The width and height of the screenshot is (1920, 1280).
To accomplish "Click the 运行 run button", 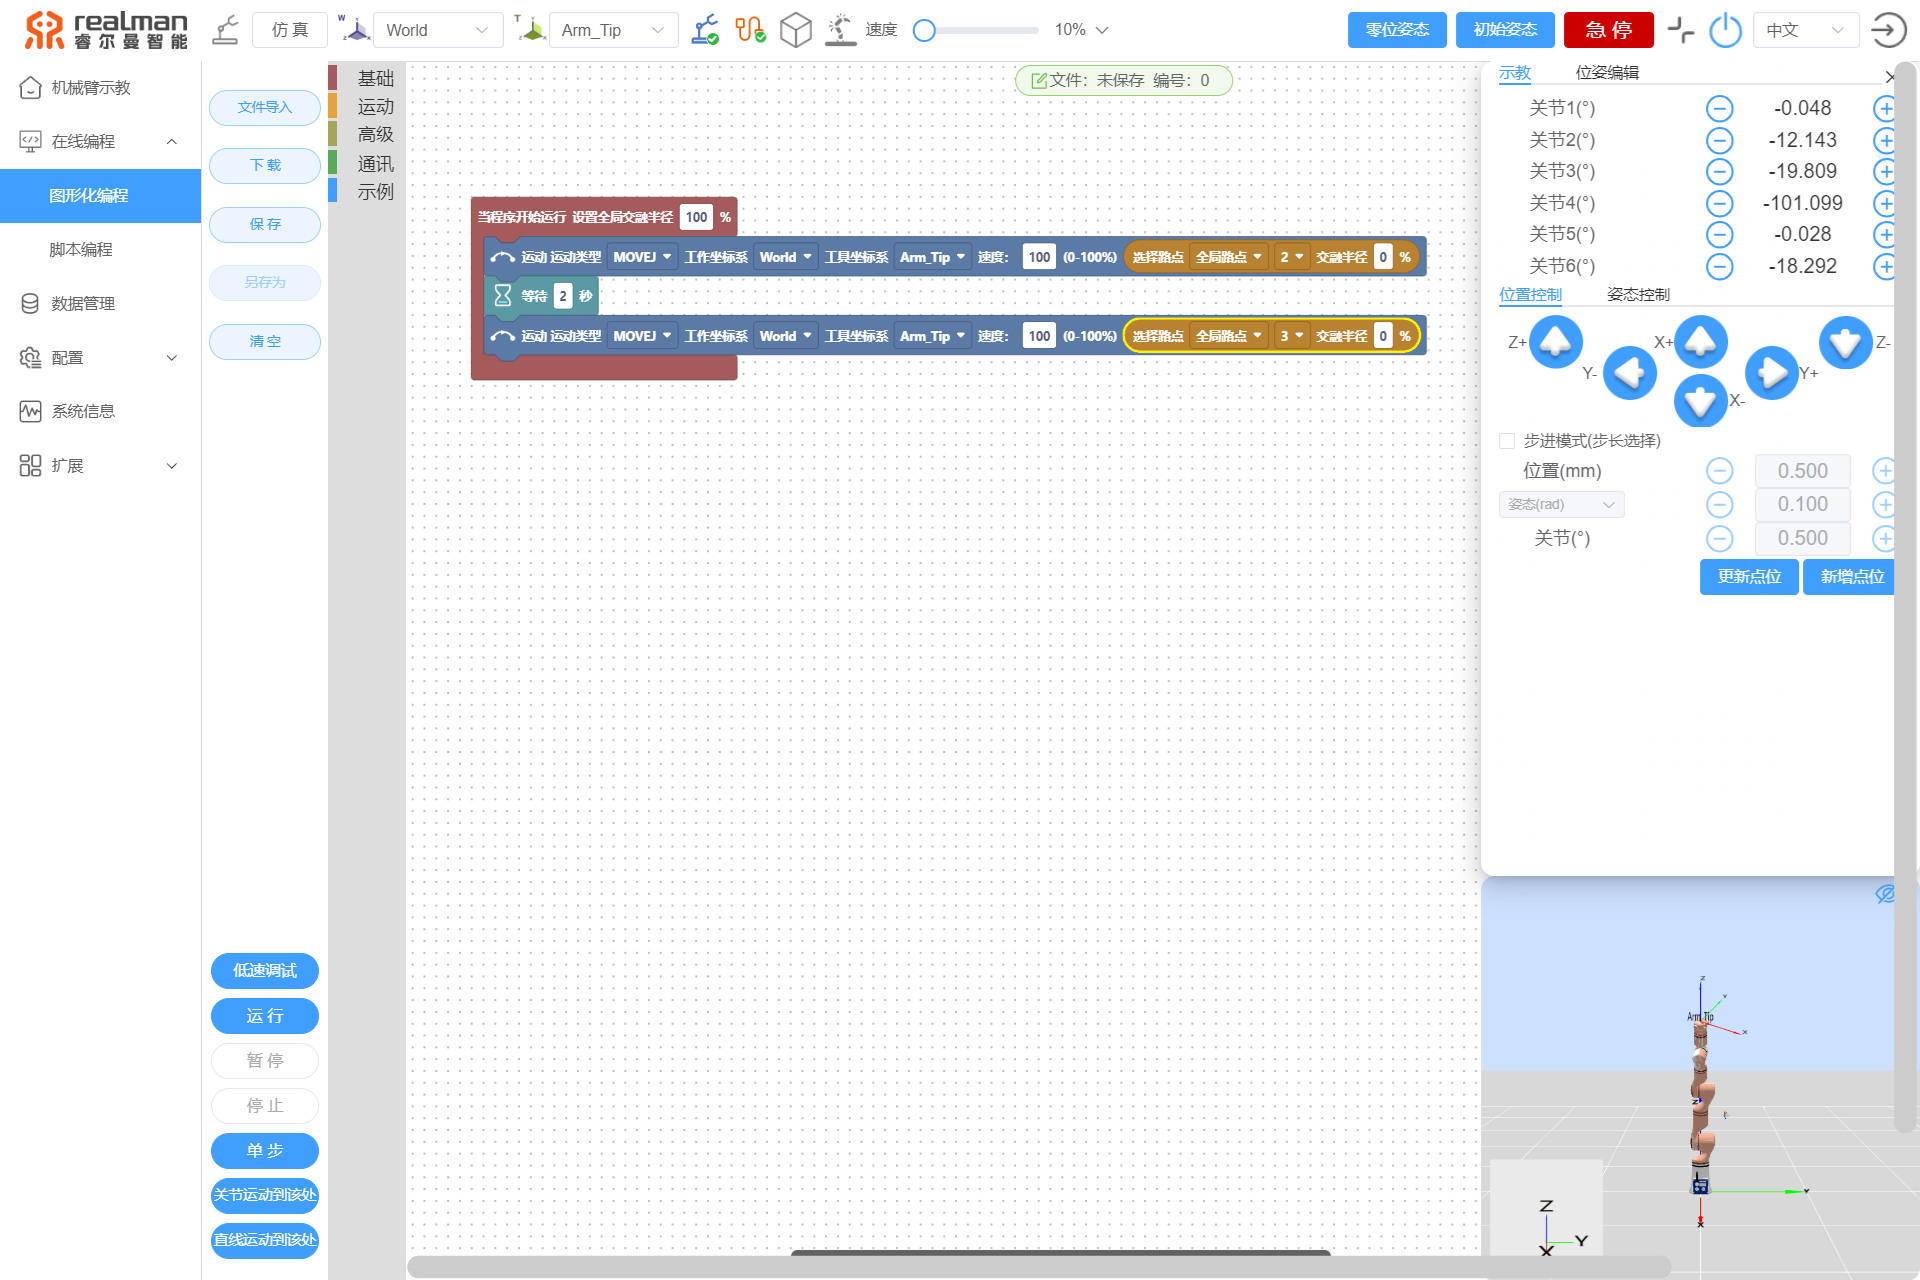I will click(265, 1016).
